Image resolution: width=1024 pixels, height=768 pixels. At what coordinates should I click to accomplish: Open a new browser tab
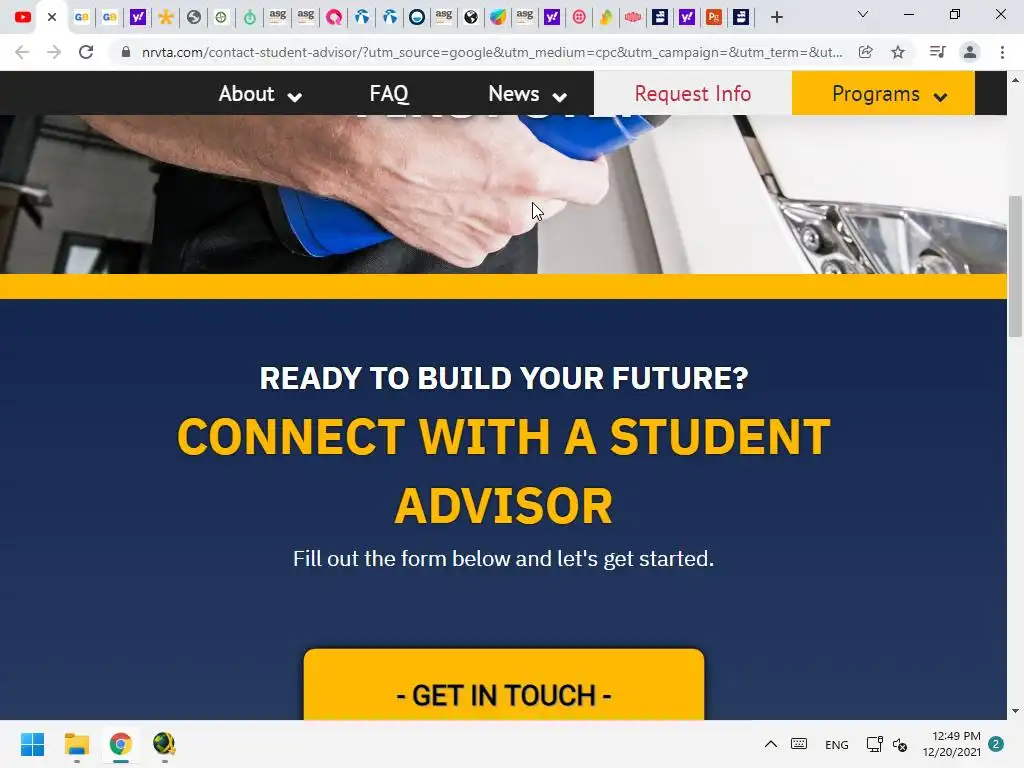click(x=776, y=17)
